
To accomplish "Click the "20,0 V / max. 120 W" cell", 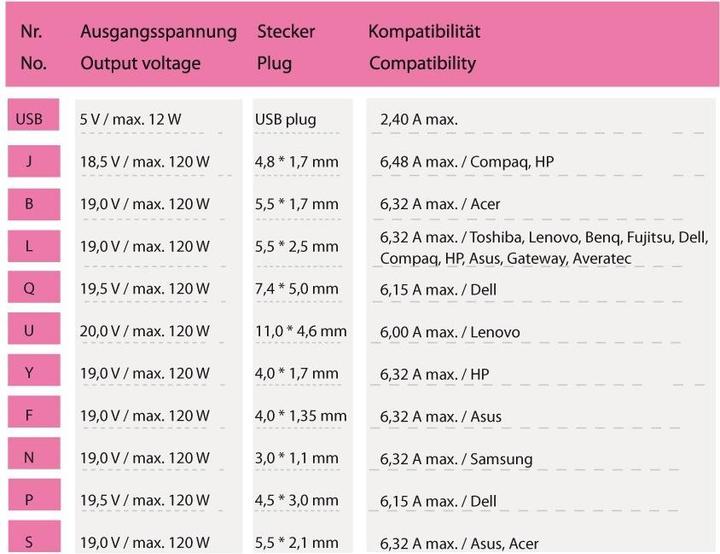I will tap(145, 331).
